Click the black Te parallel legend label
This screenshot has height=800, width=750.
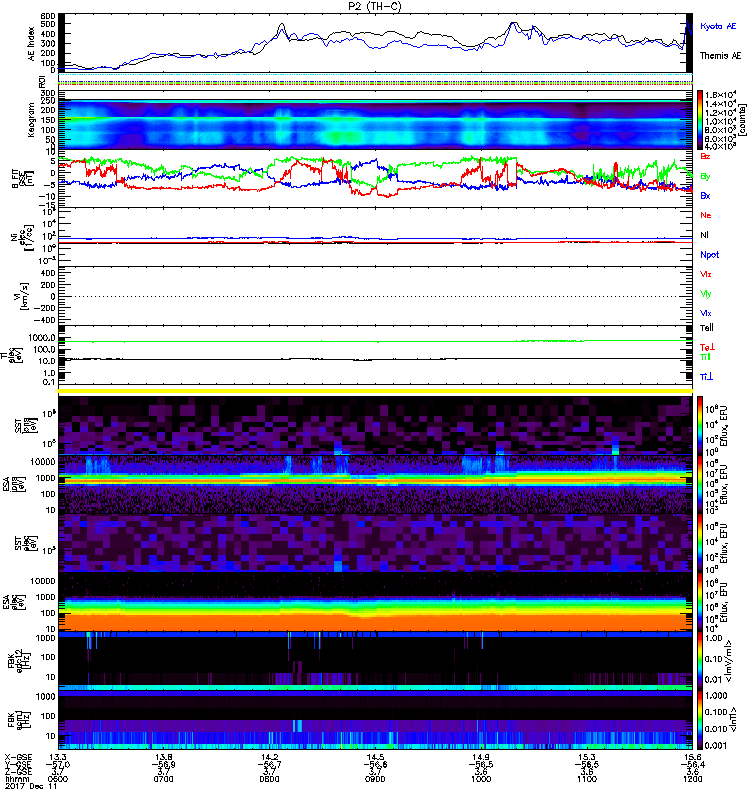pos(707,328)
